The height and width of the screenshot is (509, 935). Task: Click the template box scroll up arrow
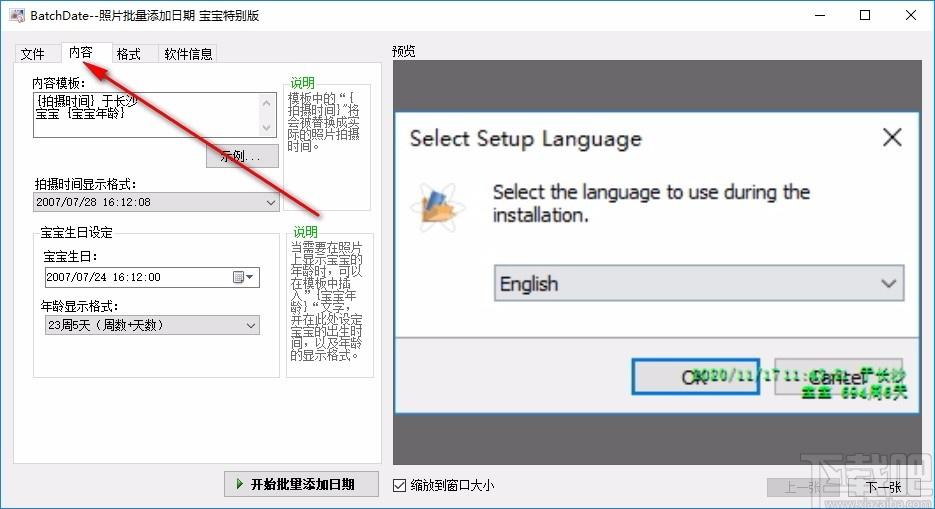(267, 103)
